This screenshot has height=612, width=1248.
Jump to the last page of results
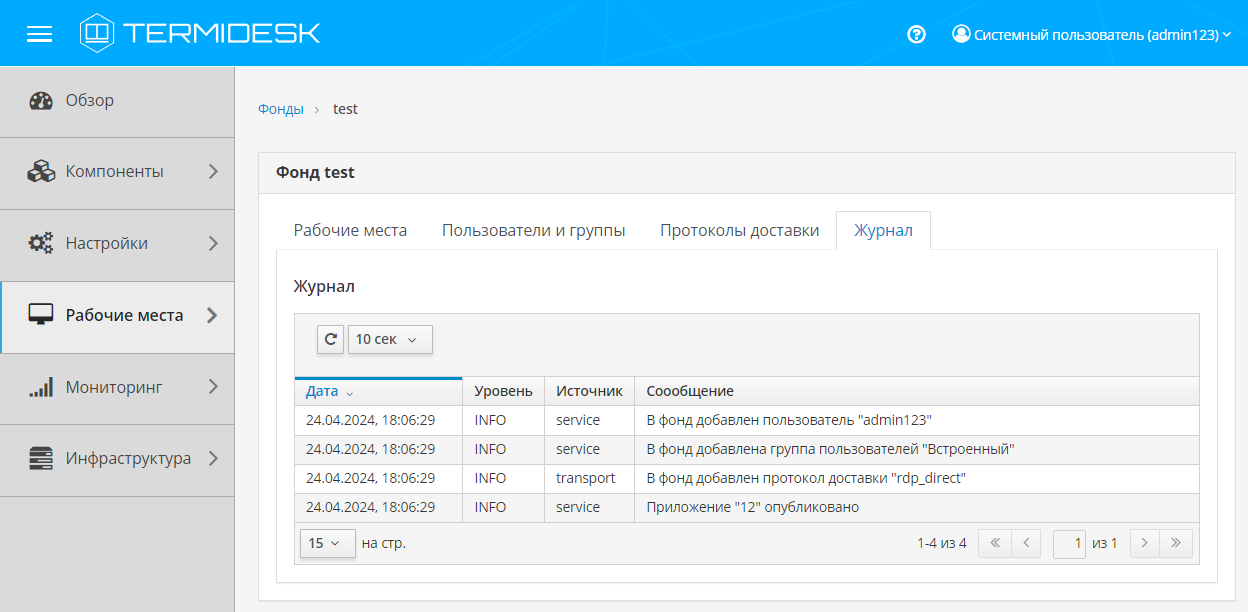pyautogui.click(x=1176, y=543)
